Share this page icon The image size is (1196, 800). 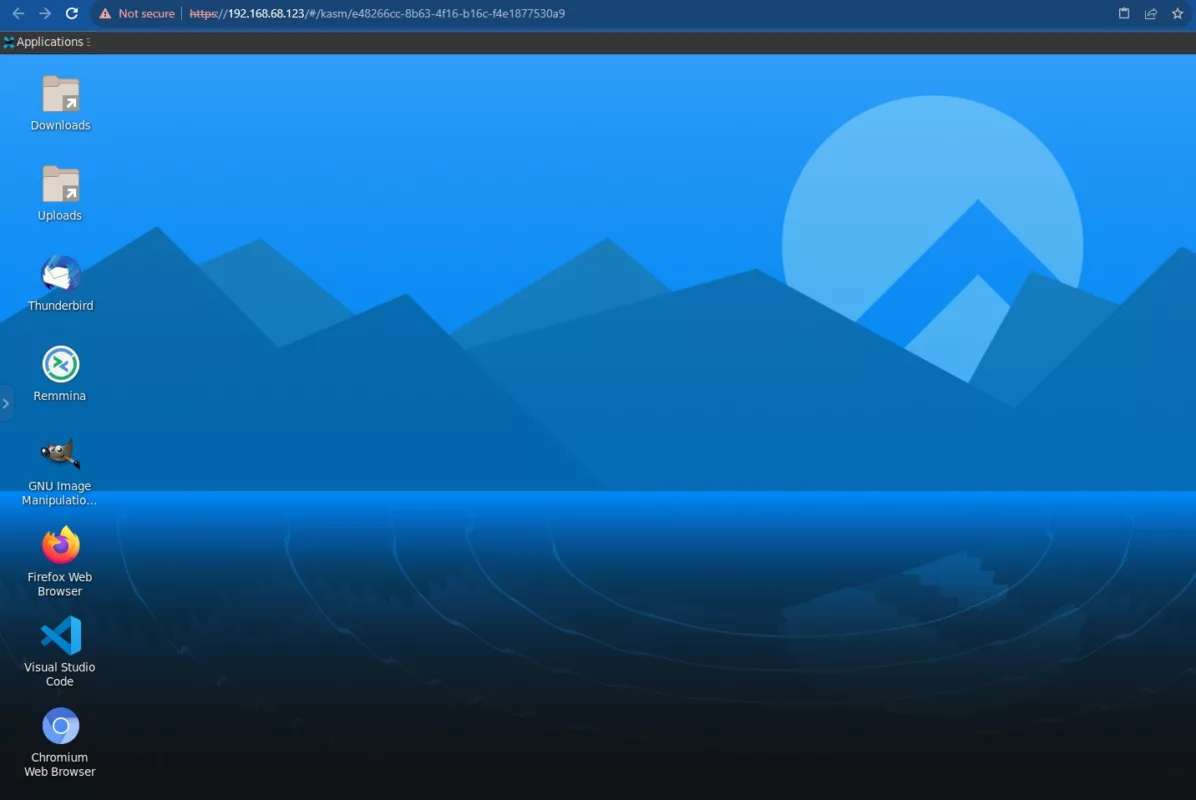(1151, 13)
